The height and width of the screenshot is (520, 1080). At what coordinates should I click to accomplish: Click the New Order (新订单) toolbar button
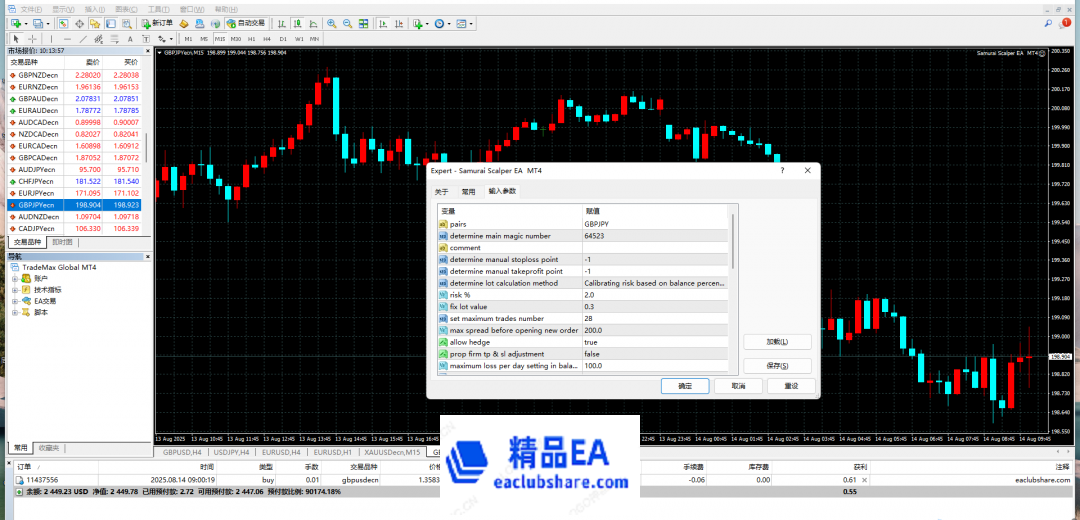(157, 23)
